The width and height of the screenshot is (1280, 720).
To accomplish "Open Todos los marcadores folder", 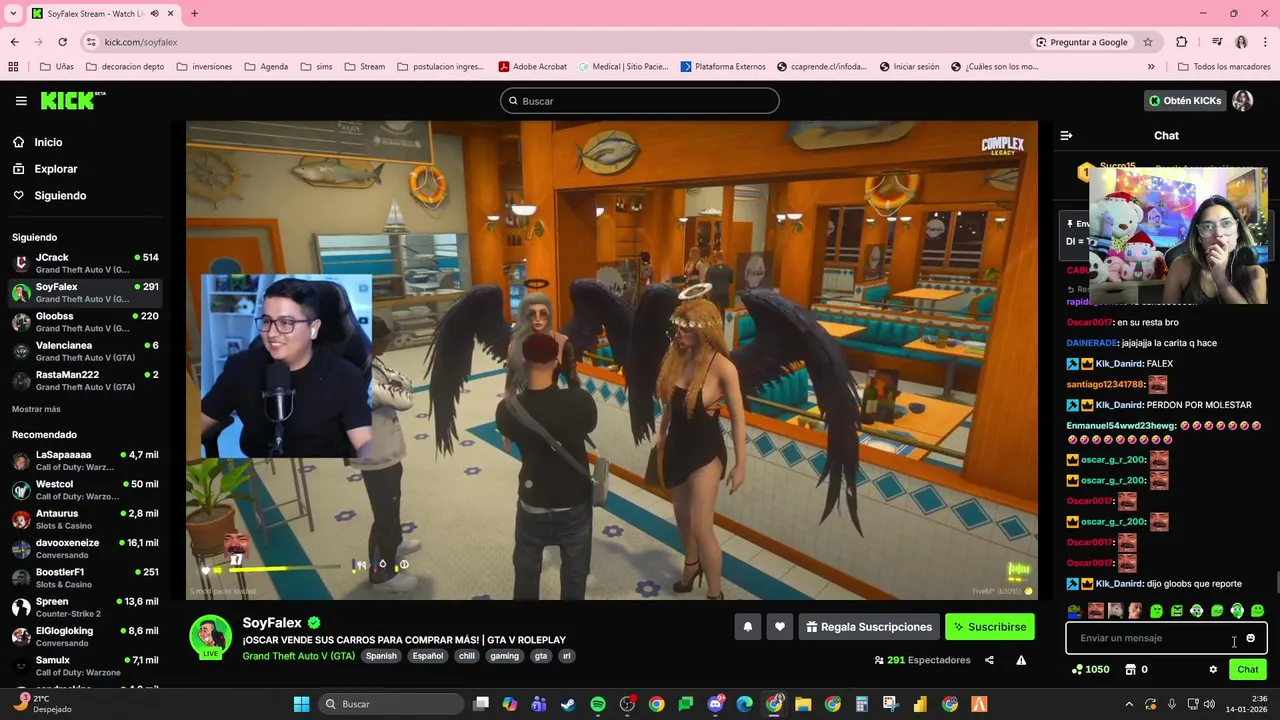I will pos(1224,67).
